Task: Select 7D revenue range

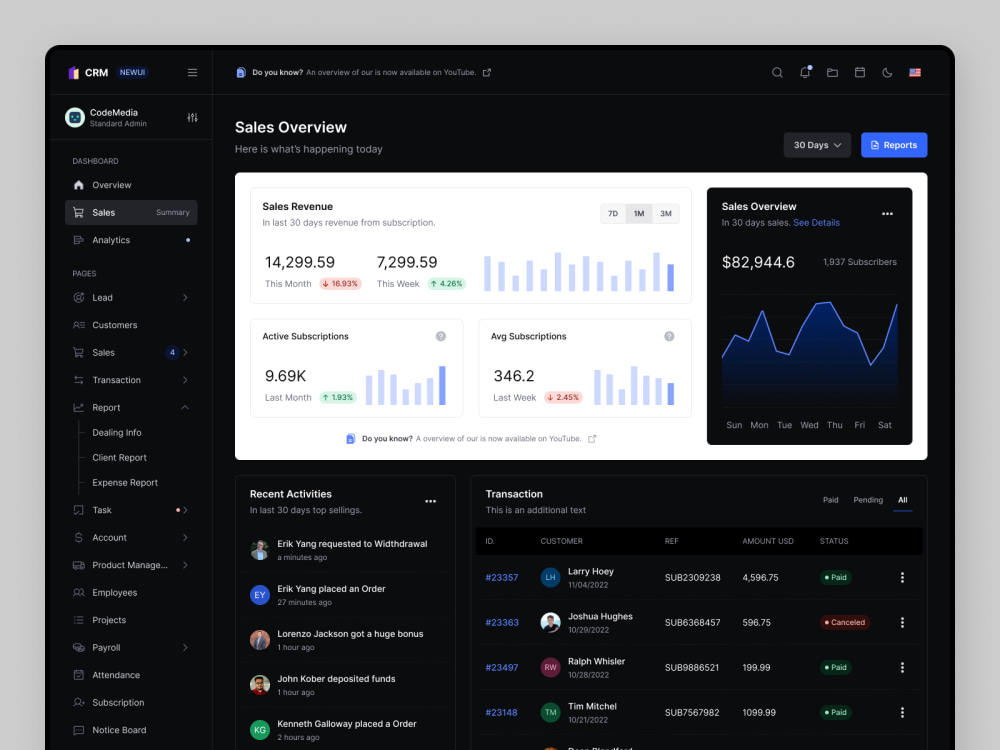Action: click(612, 214)
